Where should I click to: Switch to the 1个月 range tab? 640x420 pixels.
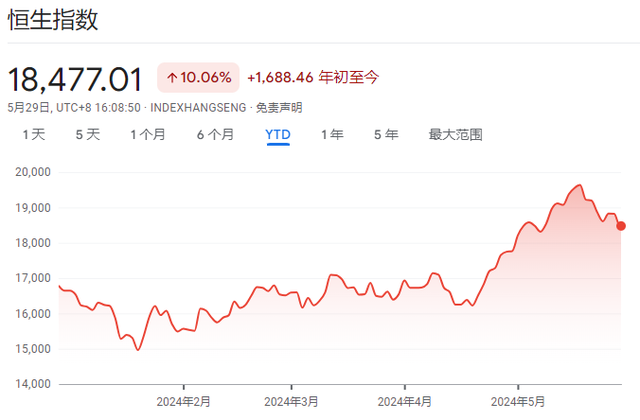tap(148, 134)
